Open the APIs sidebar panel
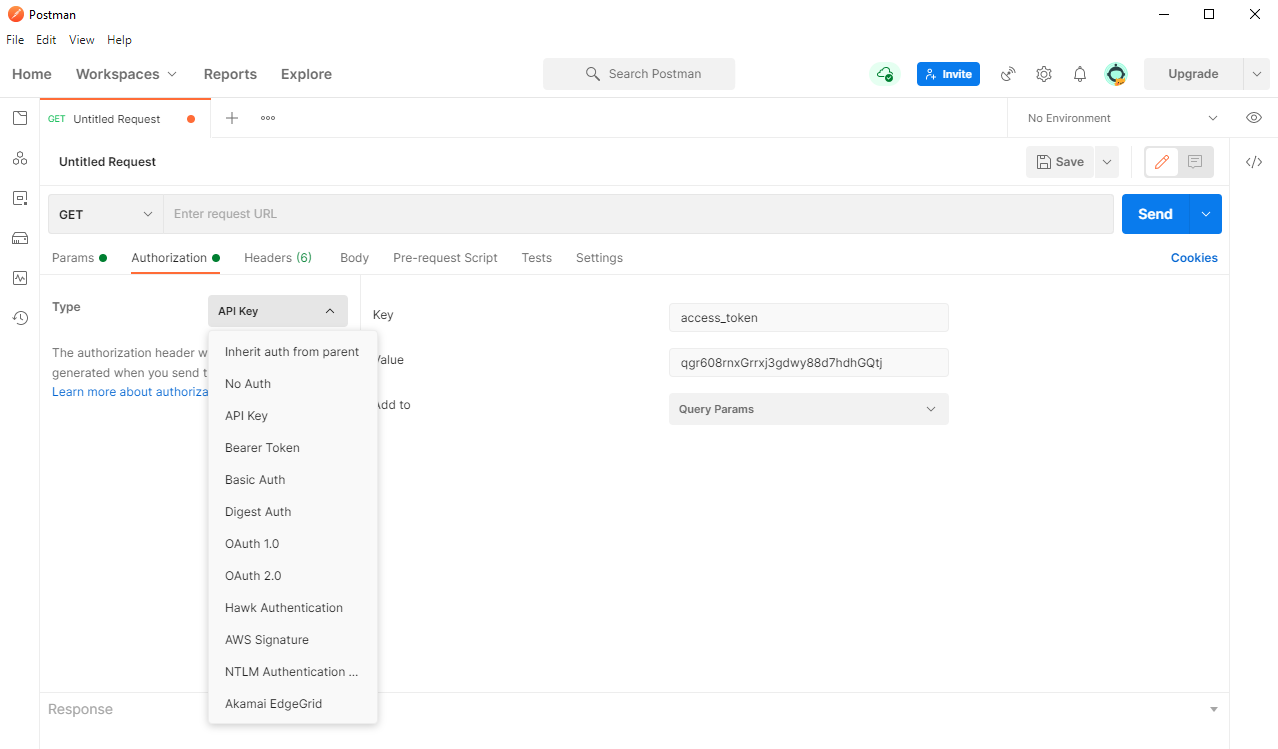 click(19, 158)
